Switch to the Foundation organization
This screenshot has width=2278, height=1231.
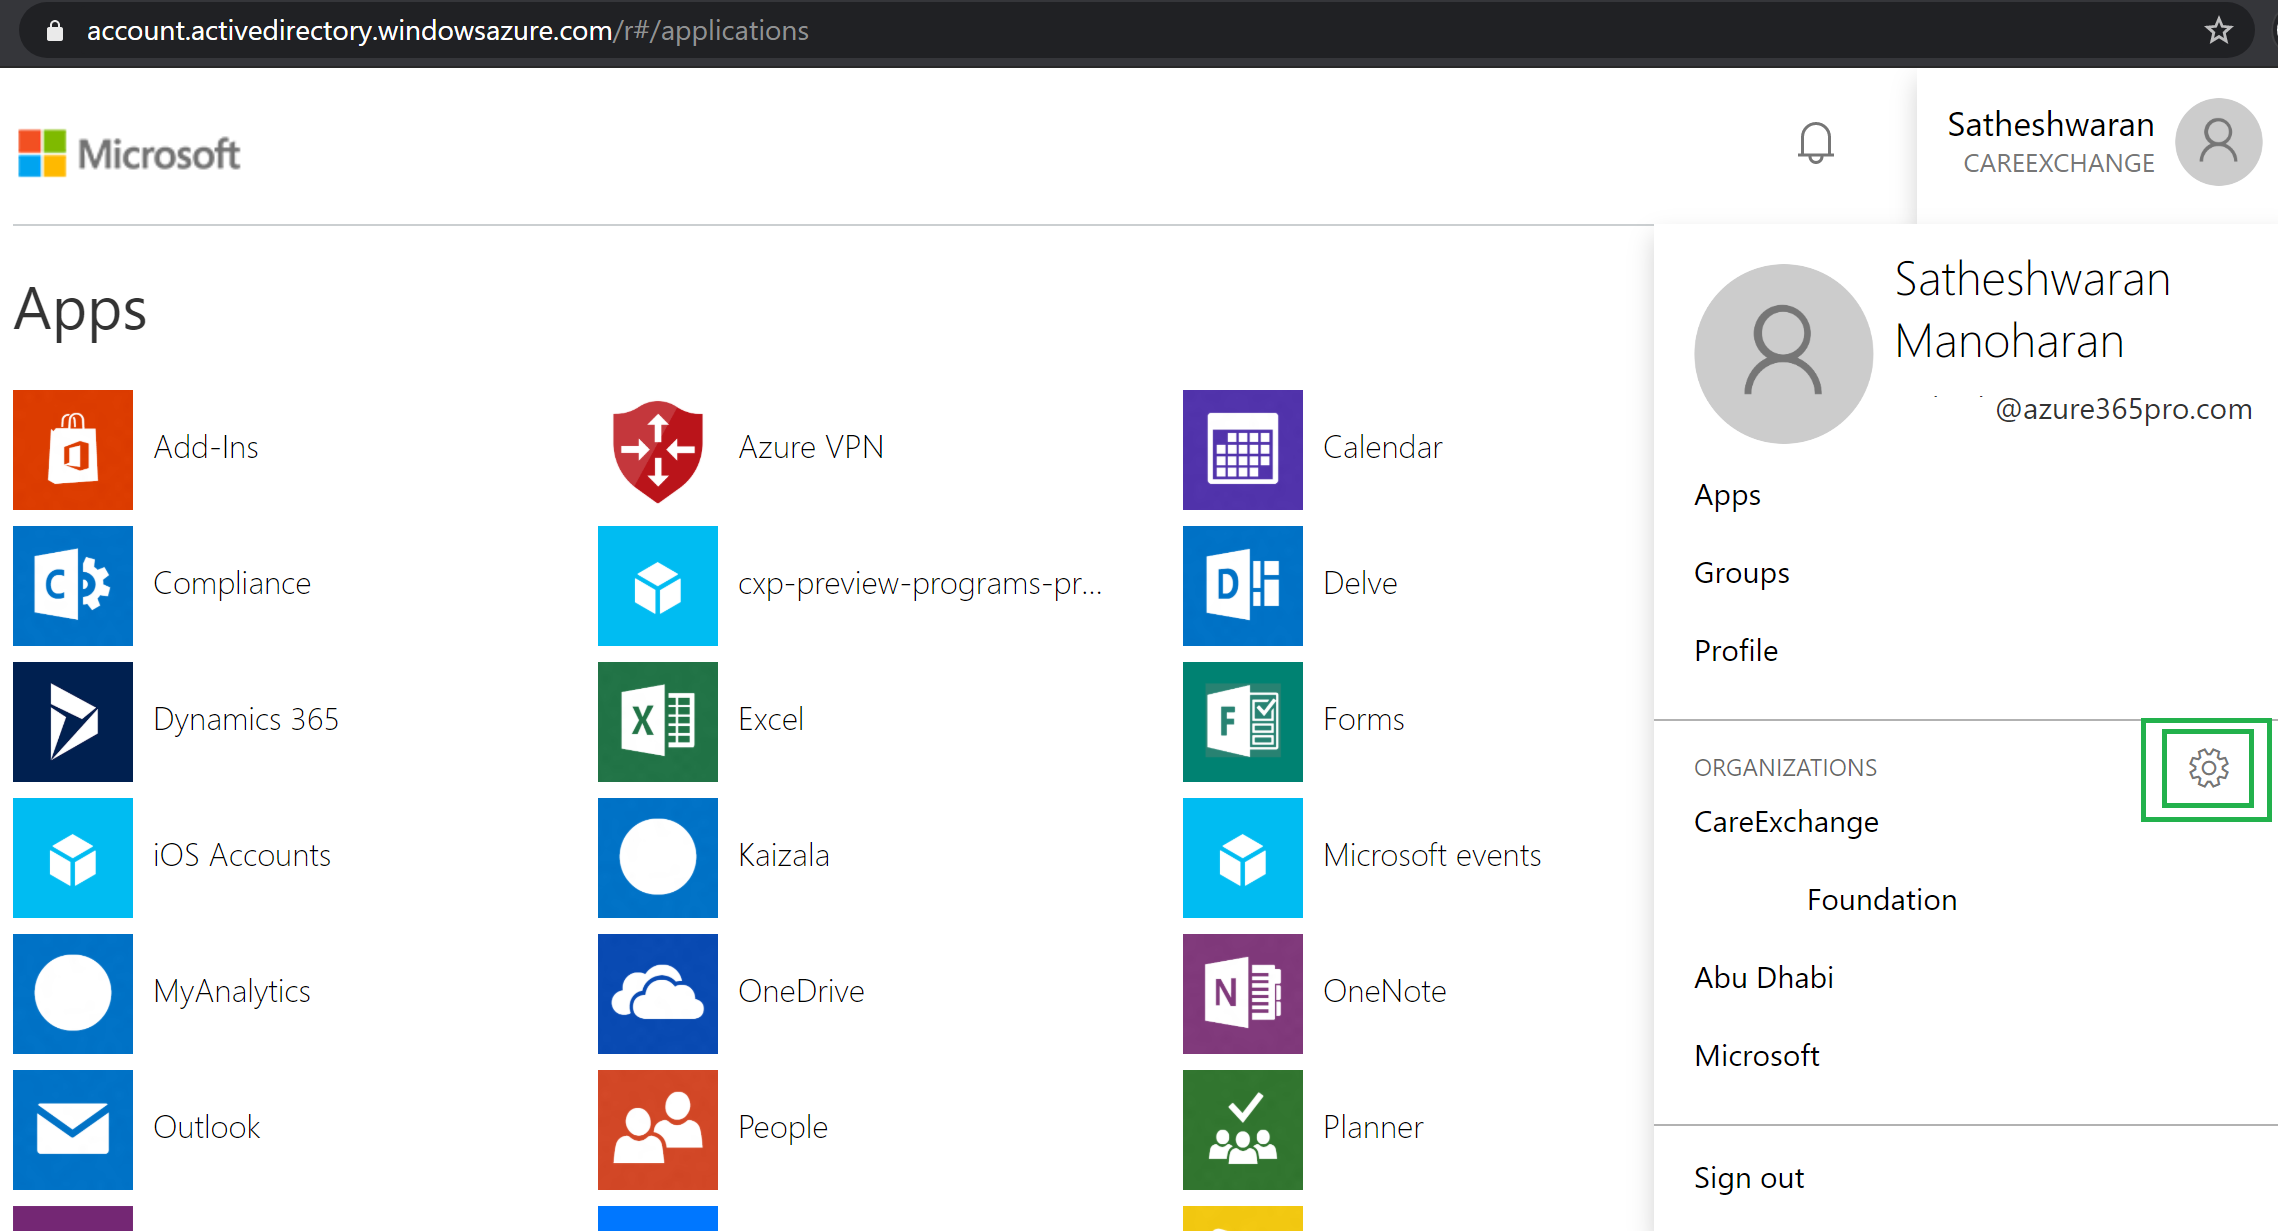point(1881,900)
